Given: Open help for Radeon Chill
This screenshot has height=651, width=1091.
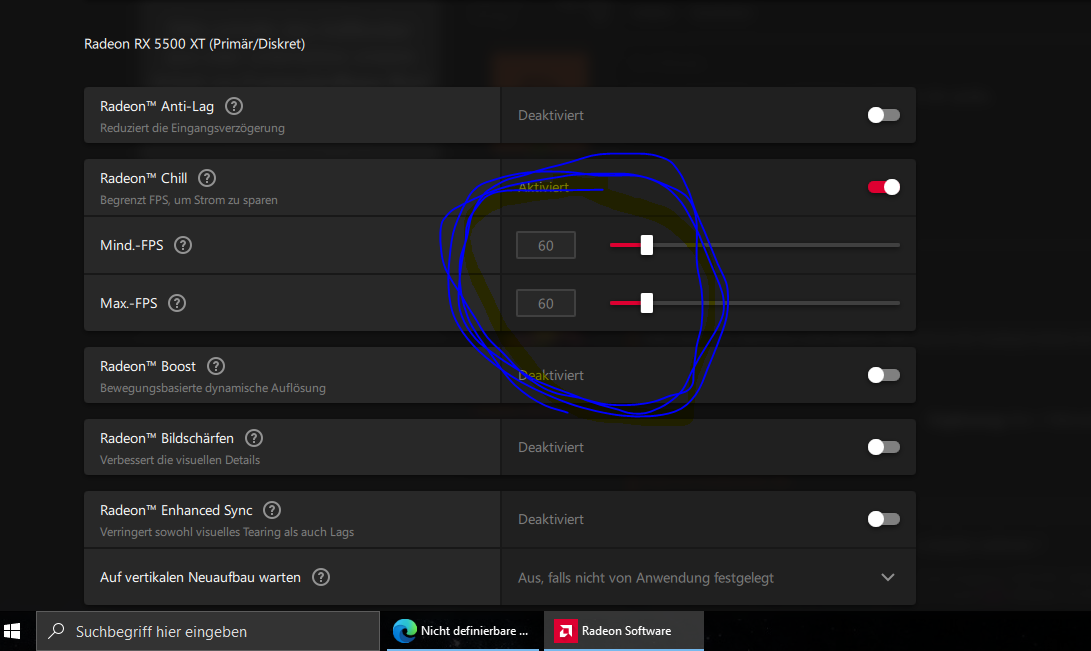Looking at the screenshot, I should 207,178.
